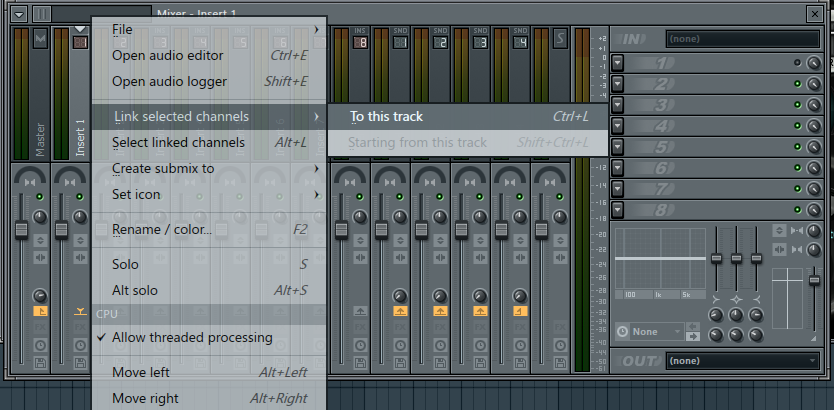
Task: Click Insert 1 disk recording icon
Action: pyautogui.click(x=80, y=364)
